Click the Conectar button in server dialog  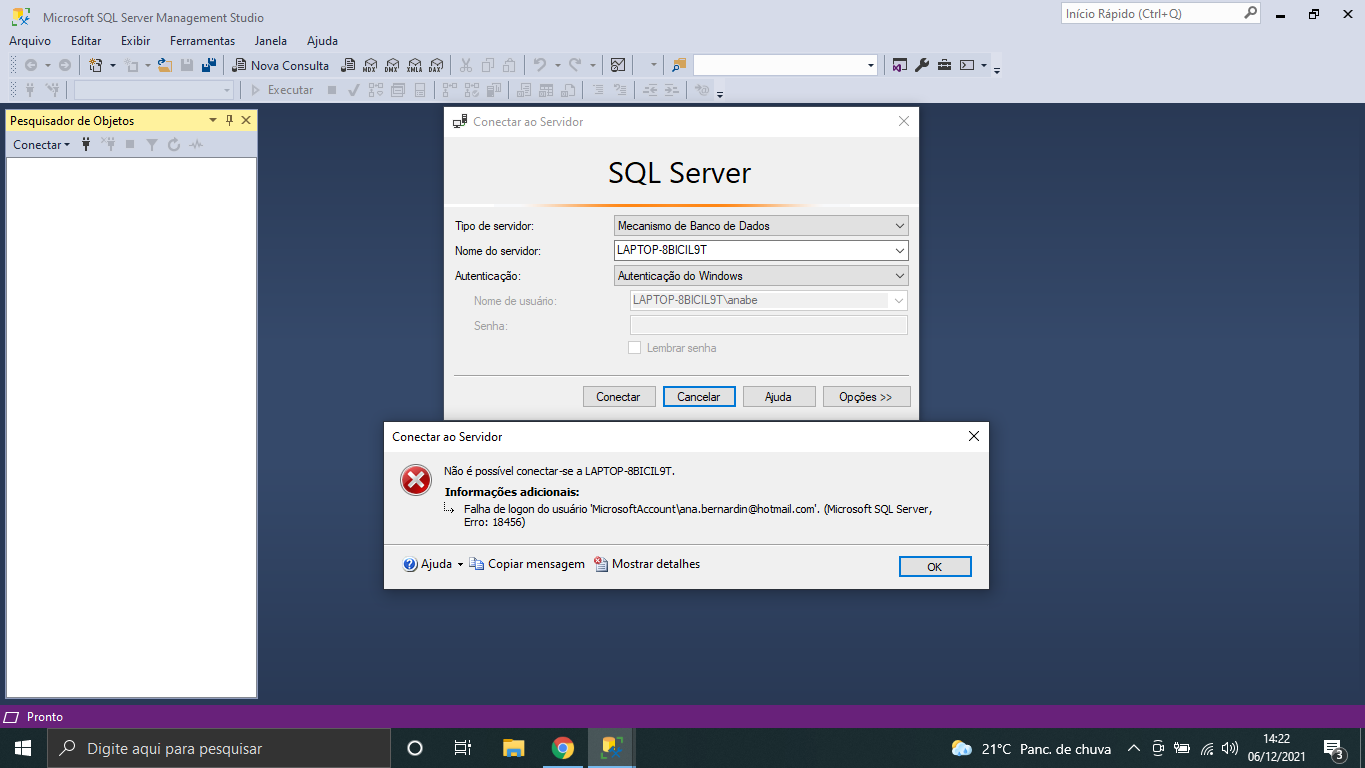[618, 397]
